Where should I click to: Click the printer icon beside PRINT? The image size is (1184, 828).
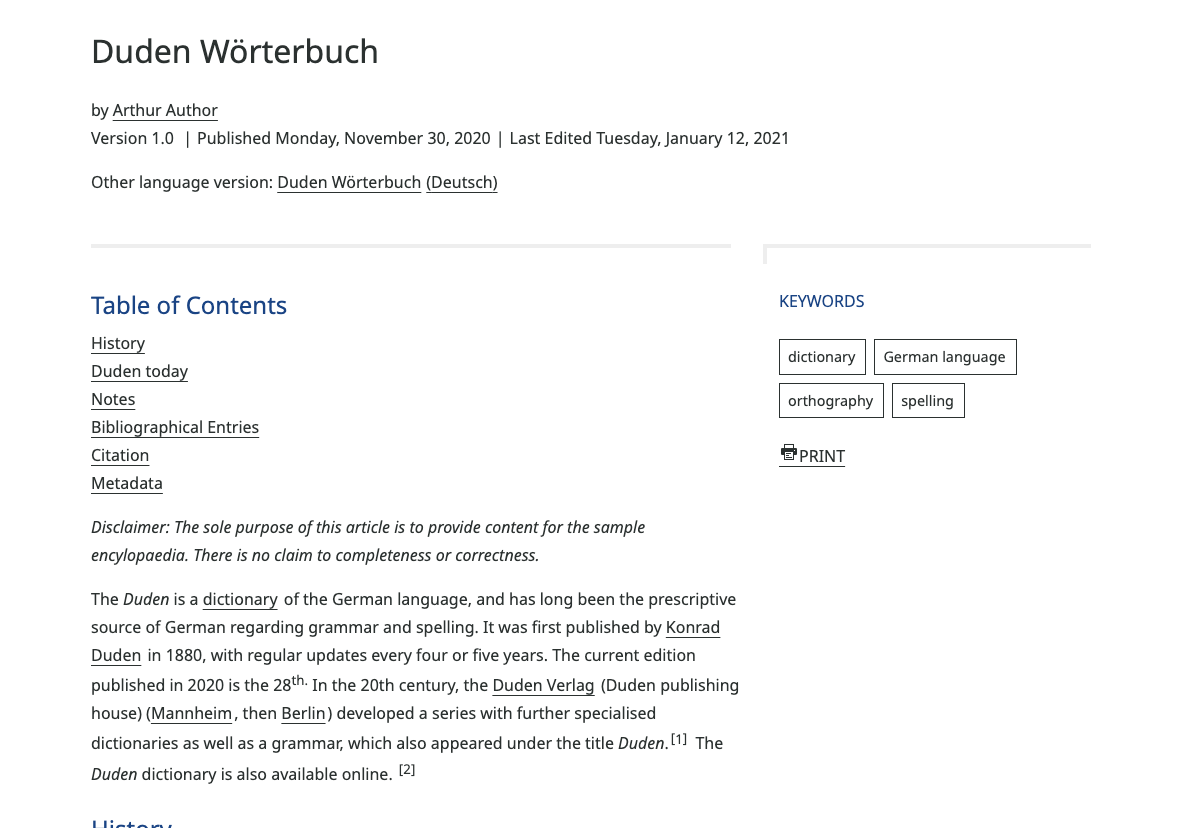pos(788,453)
